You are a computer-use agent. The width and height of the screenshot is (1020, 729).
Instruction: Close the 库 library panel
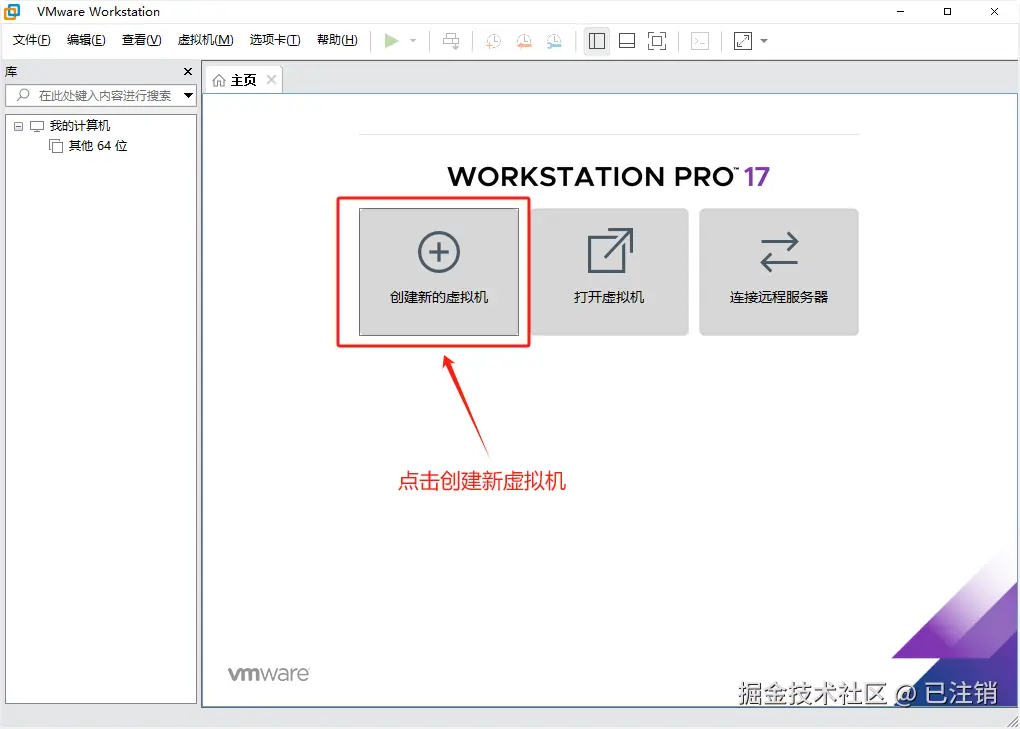click(x=188, y=72)
